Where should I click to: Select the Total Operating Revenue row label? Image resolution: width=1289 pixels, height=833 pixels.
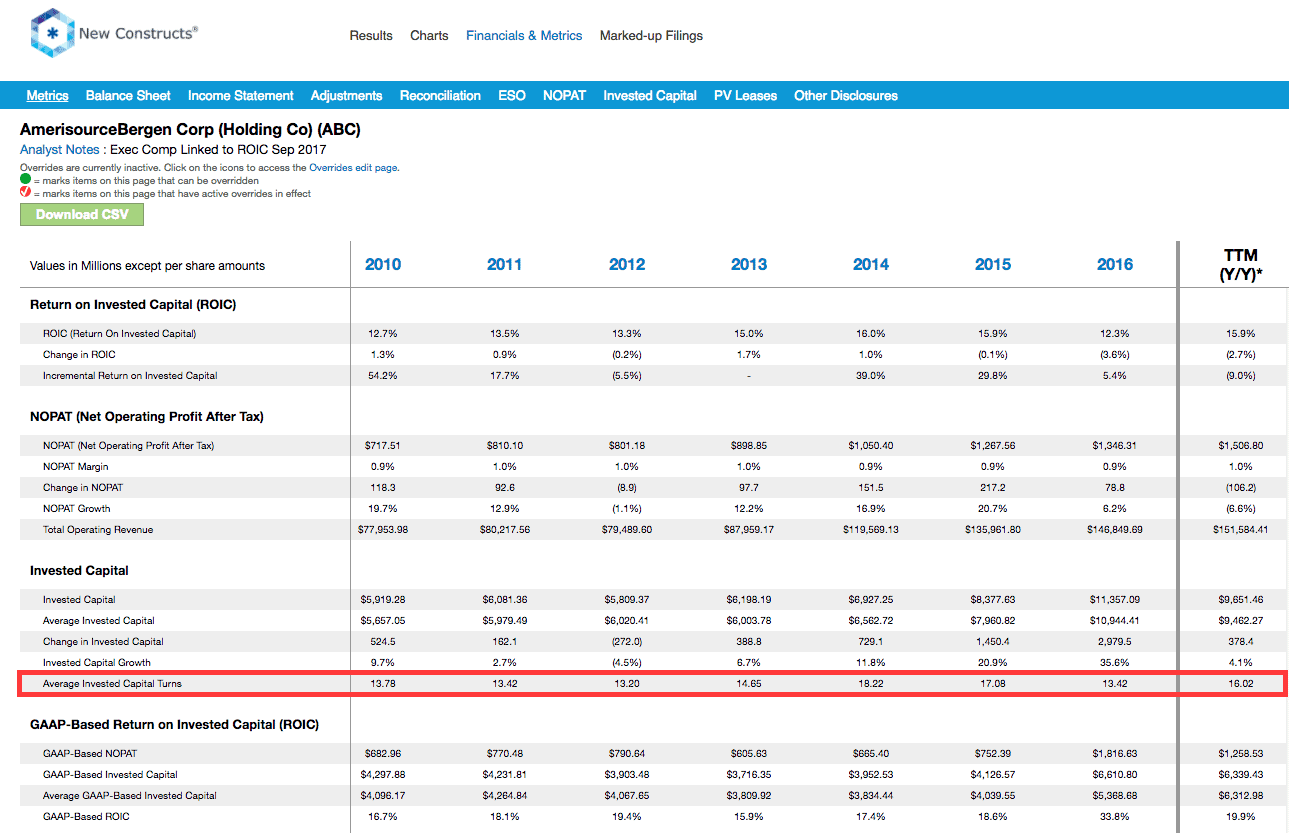[x=98, y=529]
